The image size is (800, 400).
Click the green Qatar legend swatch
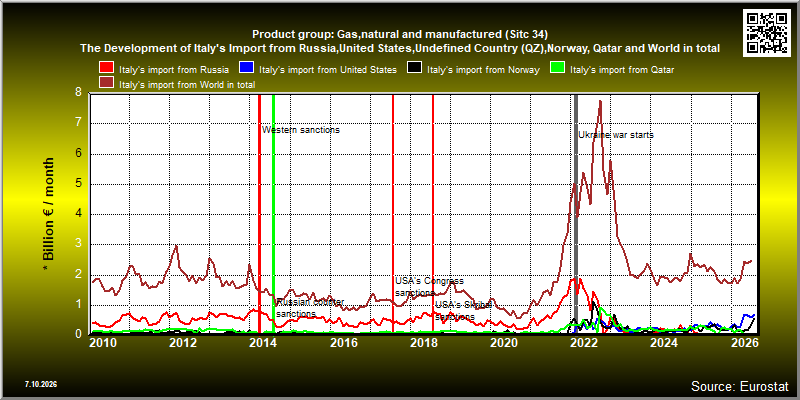pyautogui.click(x=558, y=69)
